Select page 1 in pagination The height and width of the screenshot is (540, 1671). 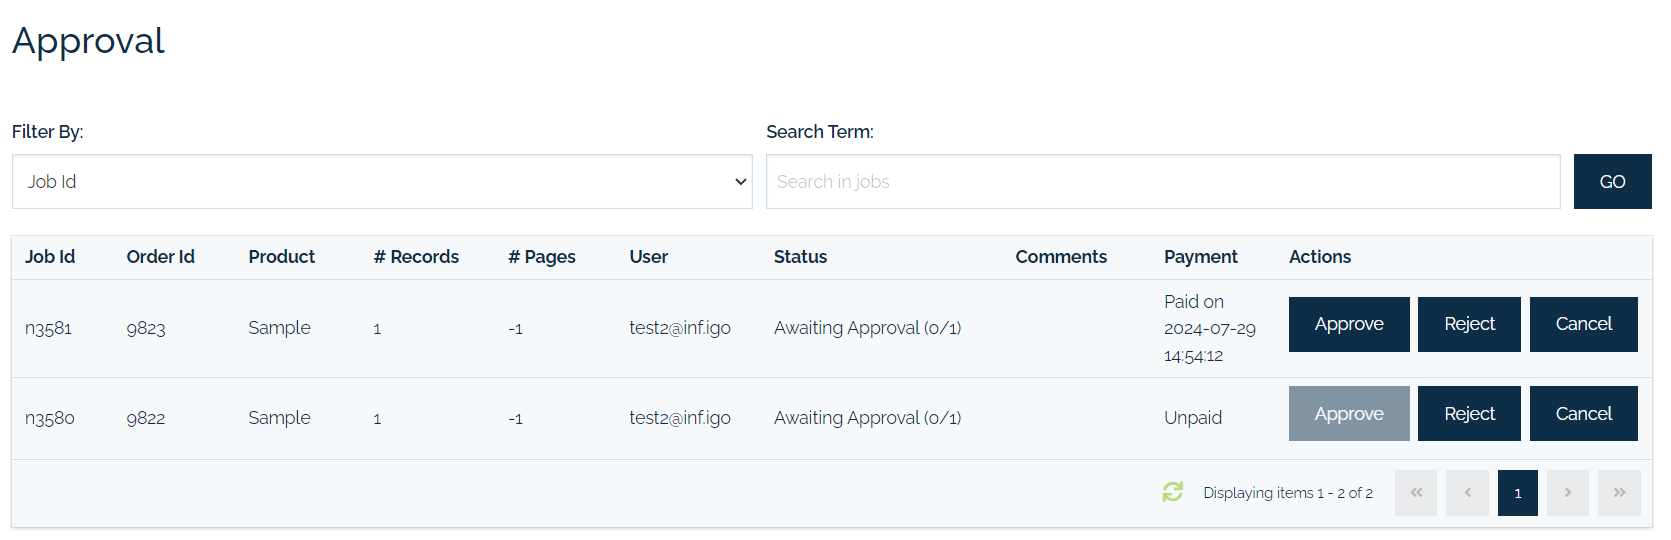click(x=1518, y=493)
